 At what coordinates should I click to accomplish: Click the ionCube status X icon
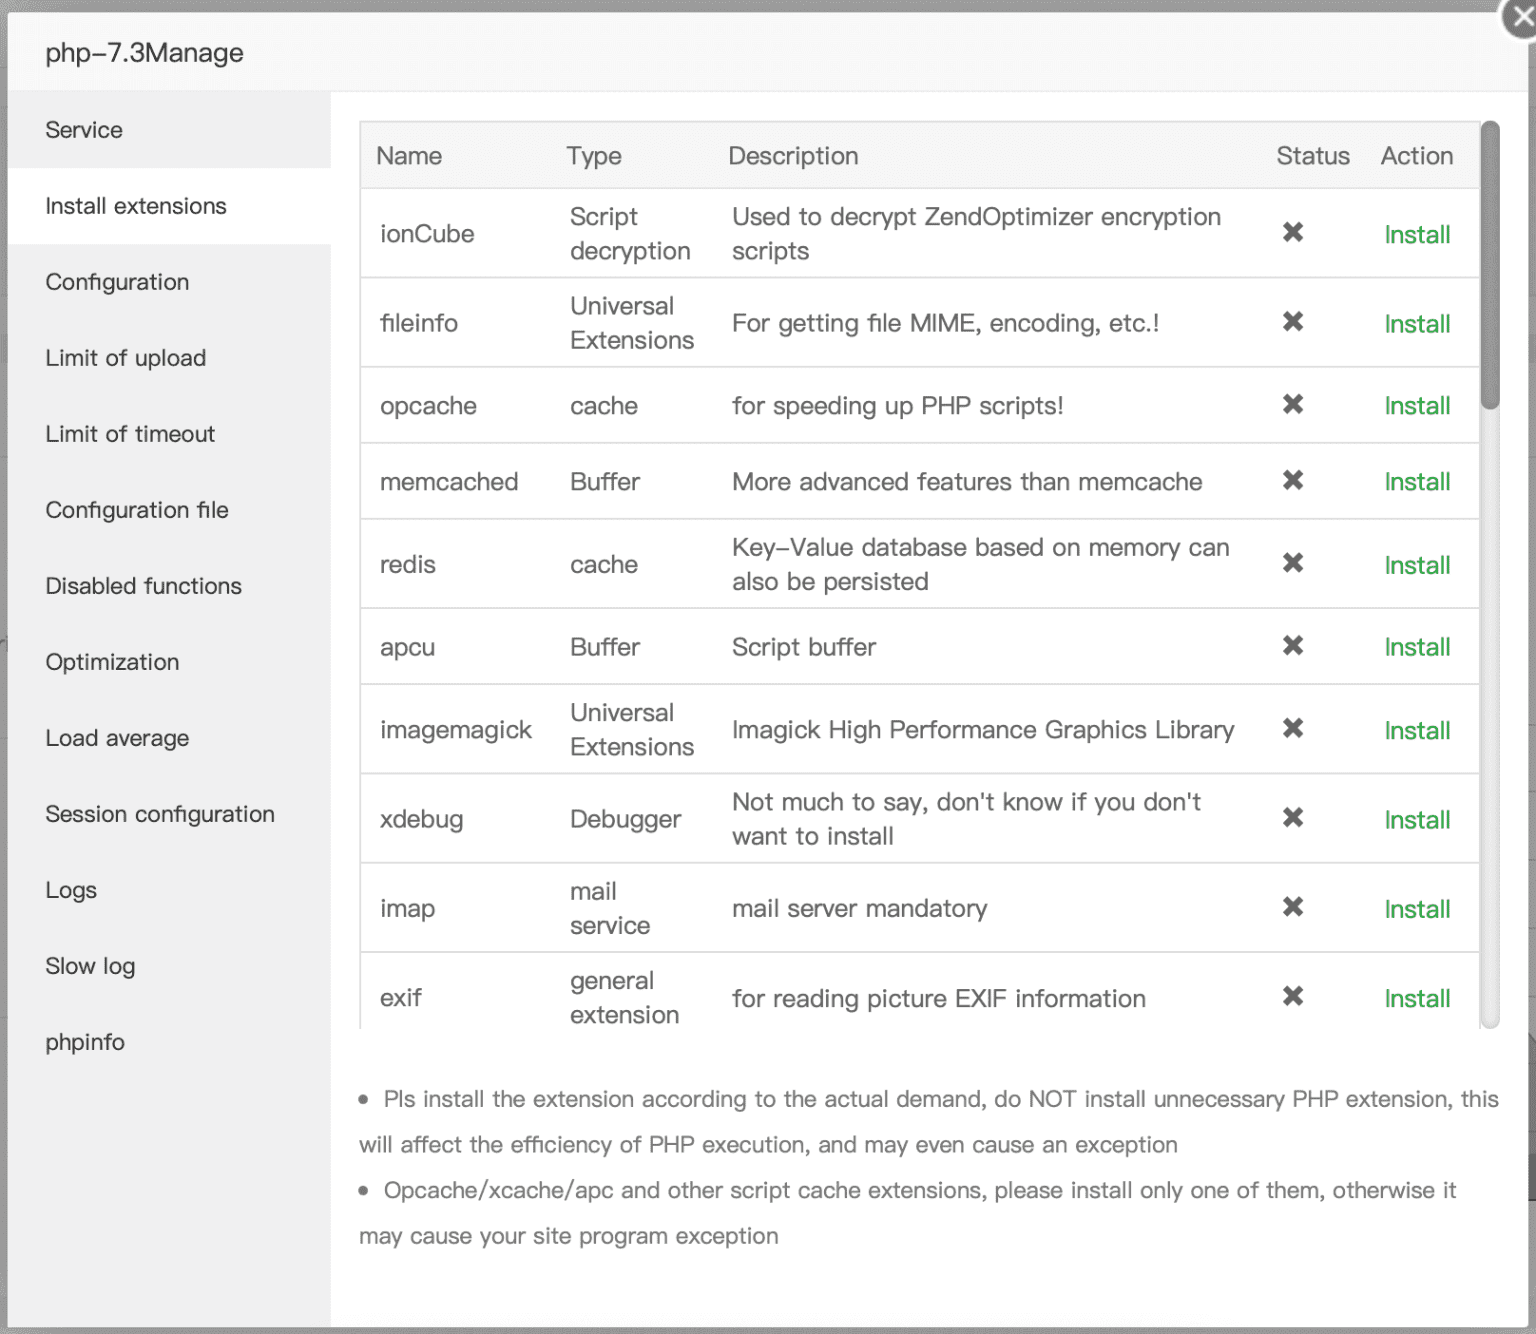[x=1292, y=233]
